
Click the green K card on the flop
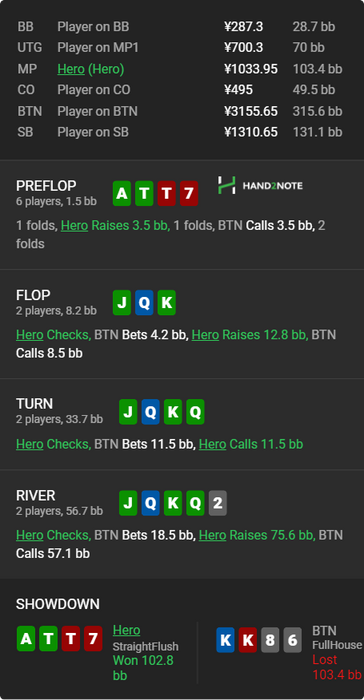click(x=167, y=303)
